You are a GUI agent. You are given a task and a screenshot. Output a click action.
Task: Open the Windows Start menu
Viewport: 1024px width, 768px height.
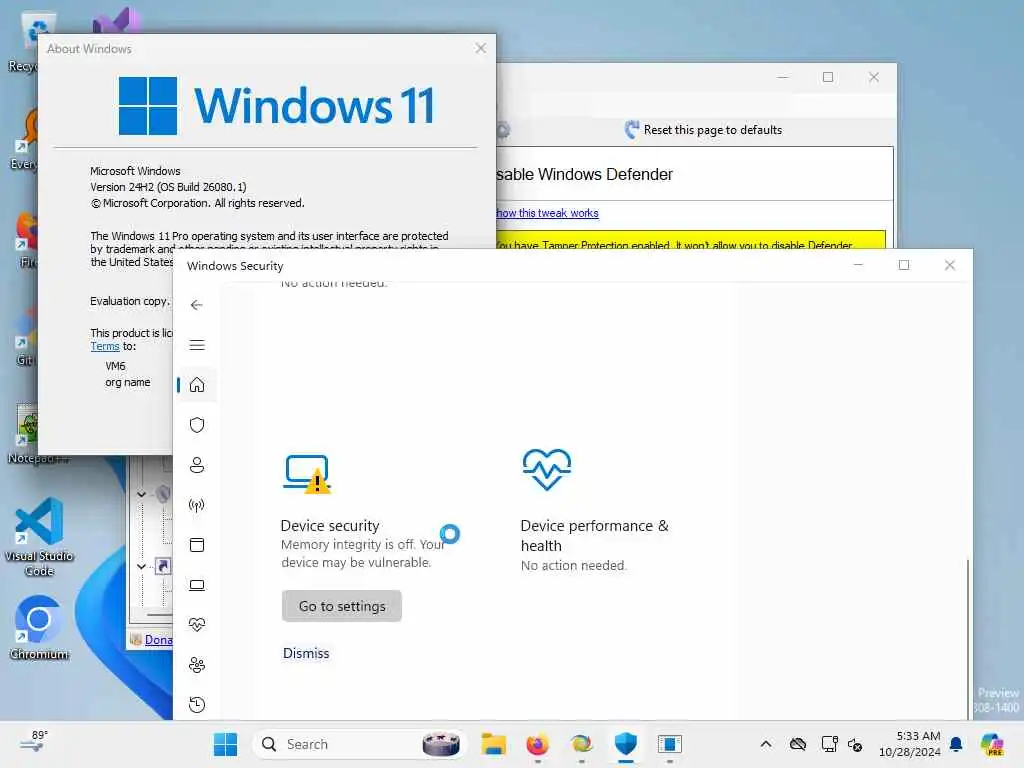pyautogui.click(x=225, y=744)
